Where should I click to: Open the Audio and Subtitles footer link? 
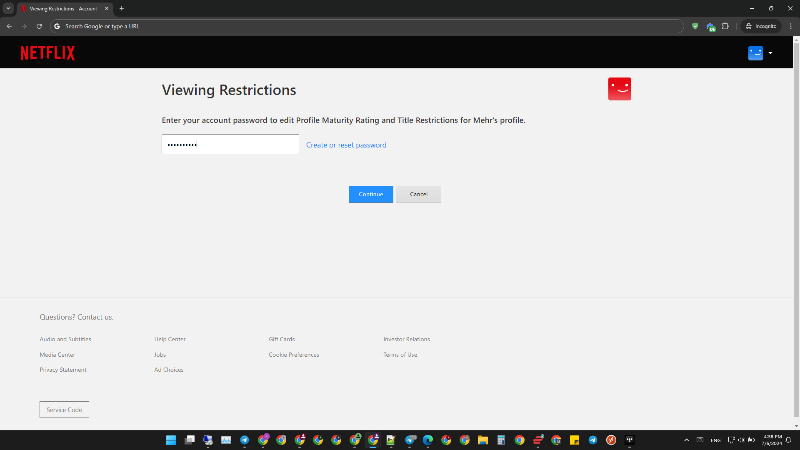[x=65, y=339]
